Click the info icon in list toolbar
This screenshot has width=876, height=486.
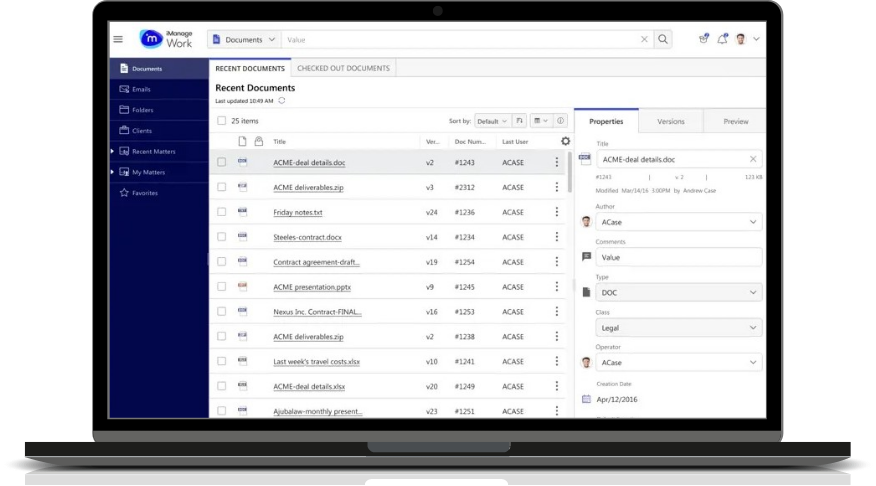click(x=560, y=121)
